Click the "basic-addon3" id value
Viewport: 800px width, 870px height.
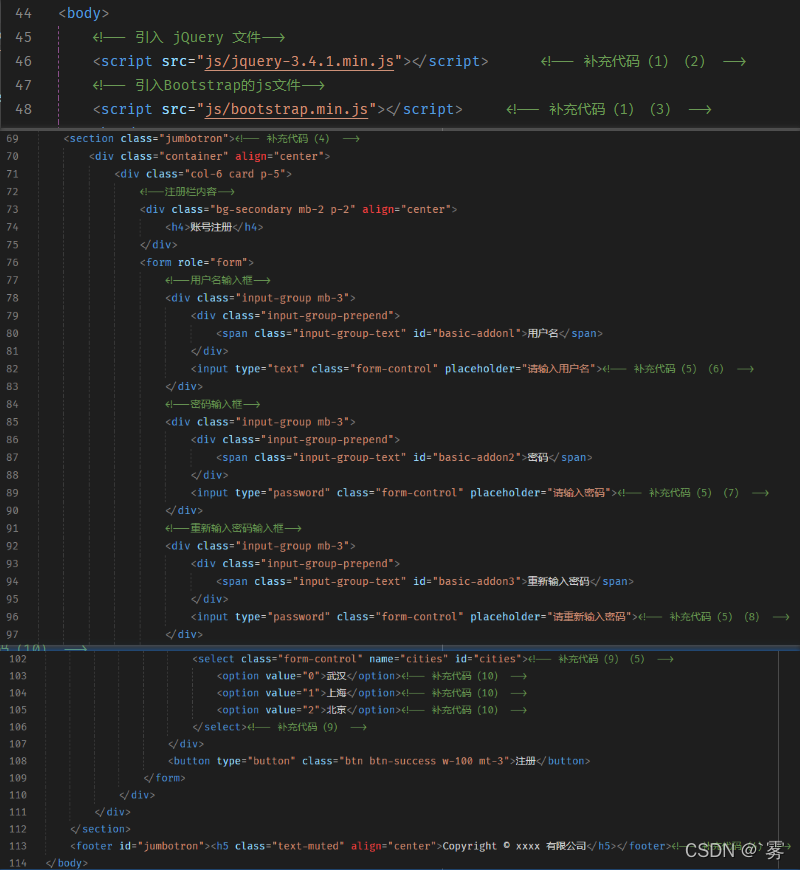pyautogui.click(x=477, y=581)
